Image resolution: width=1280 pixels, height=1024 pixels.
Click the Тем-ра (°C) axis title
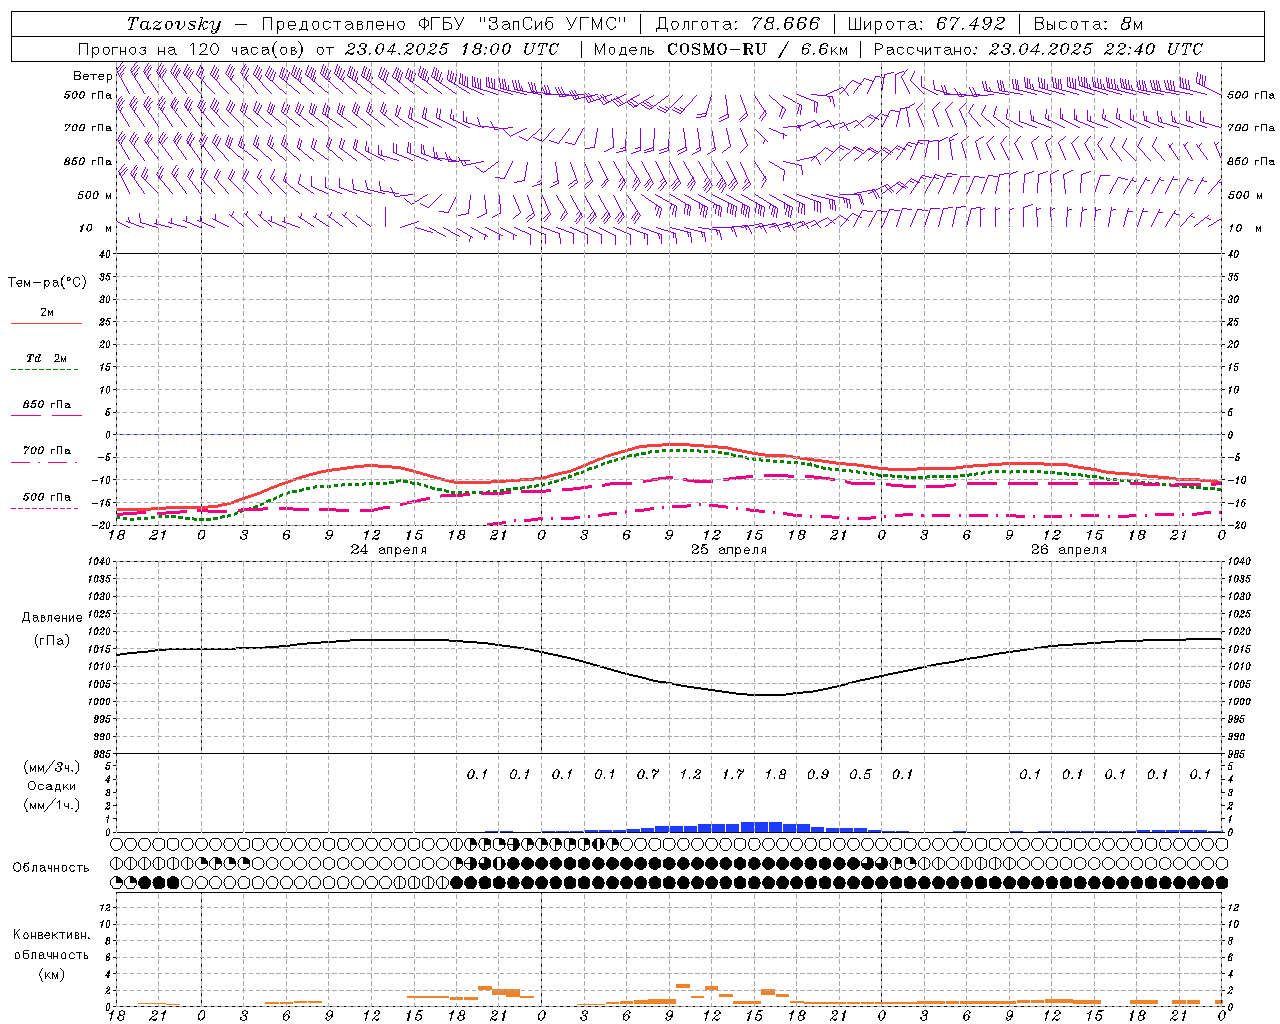pos(47,283)
